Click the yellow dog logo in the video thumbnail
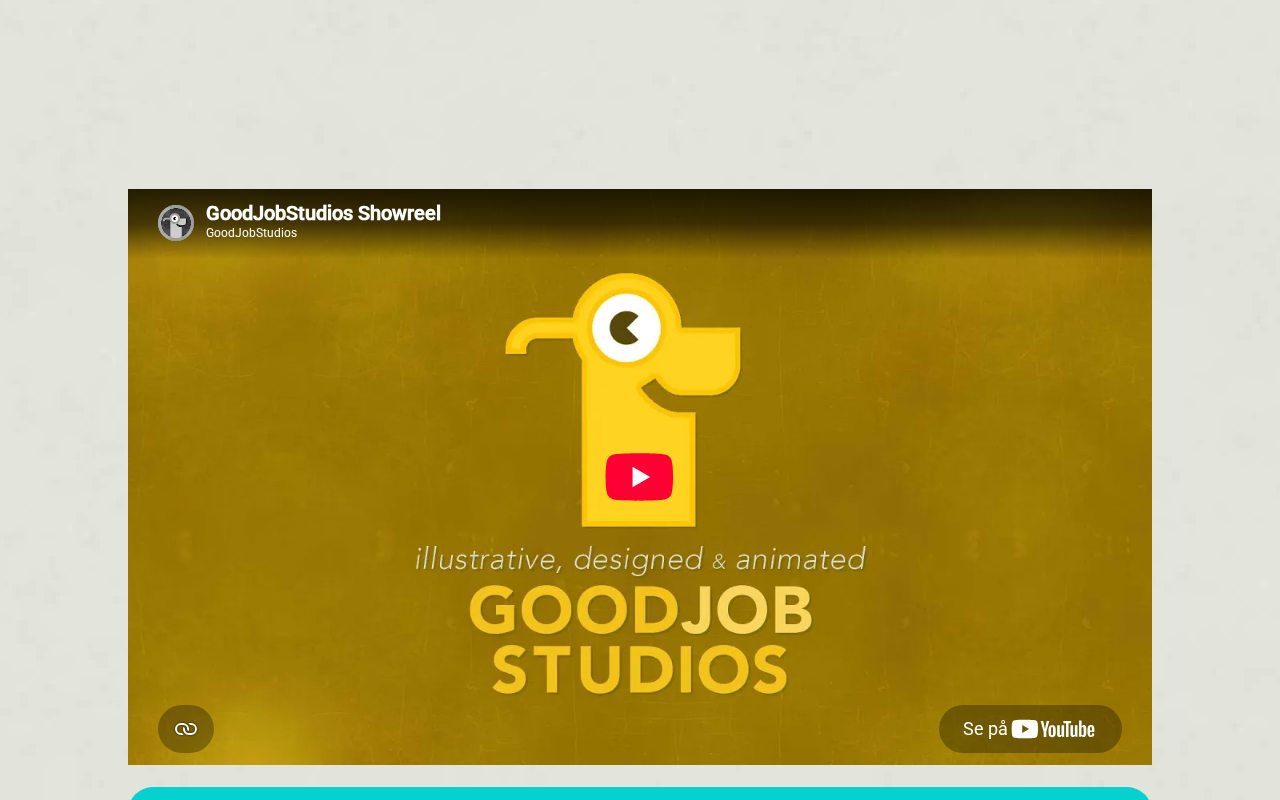This screenshot has height=800, width=1280. [623, 400]
